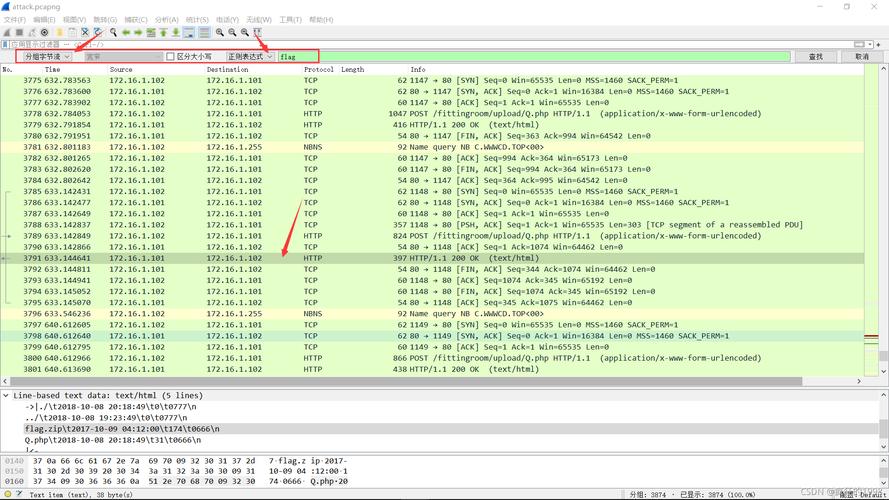Collapse the Line-based text data tree node
This screenshot has width=889, height=500.
pos(6,396)
